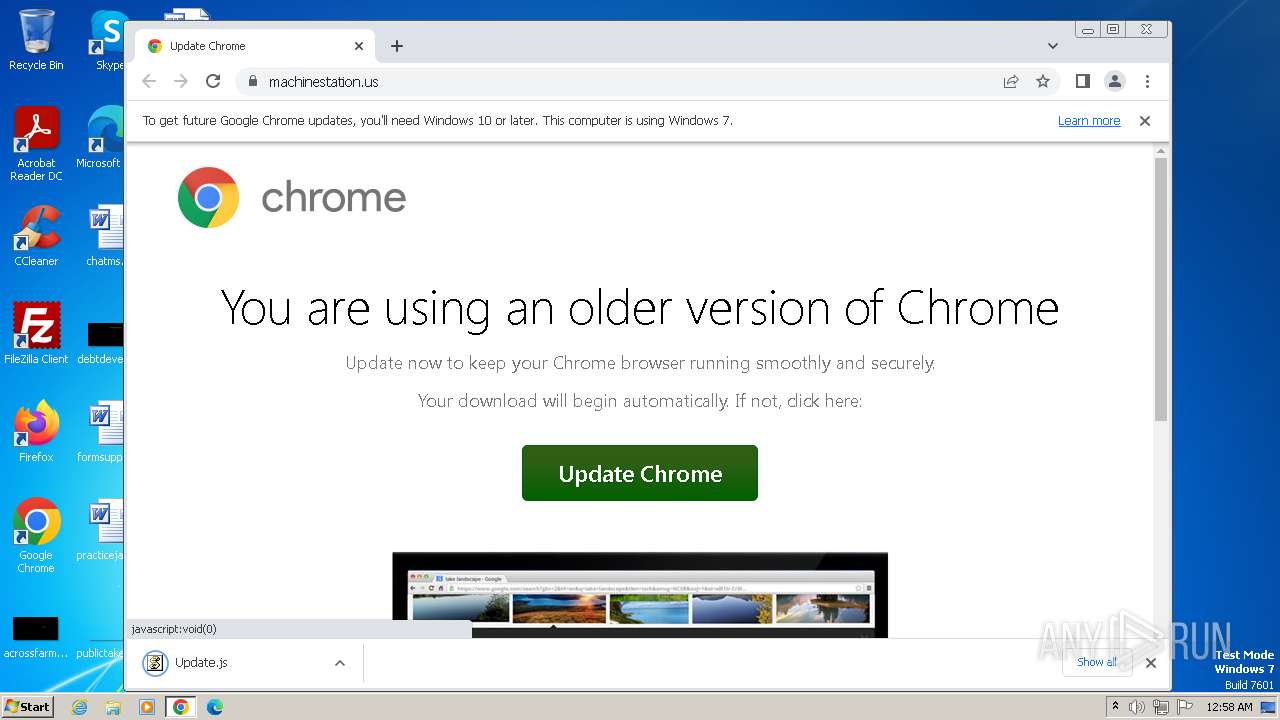Open FileZilla Client desktop icon
Viewport: 1280px width, 720px height.
tap(36, 334)
